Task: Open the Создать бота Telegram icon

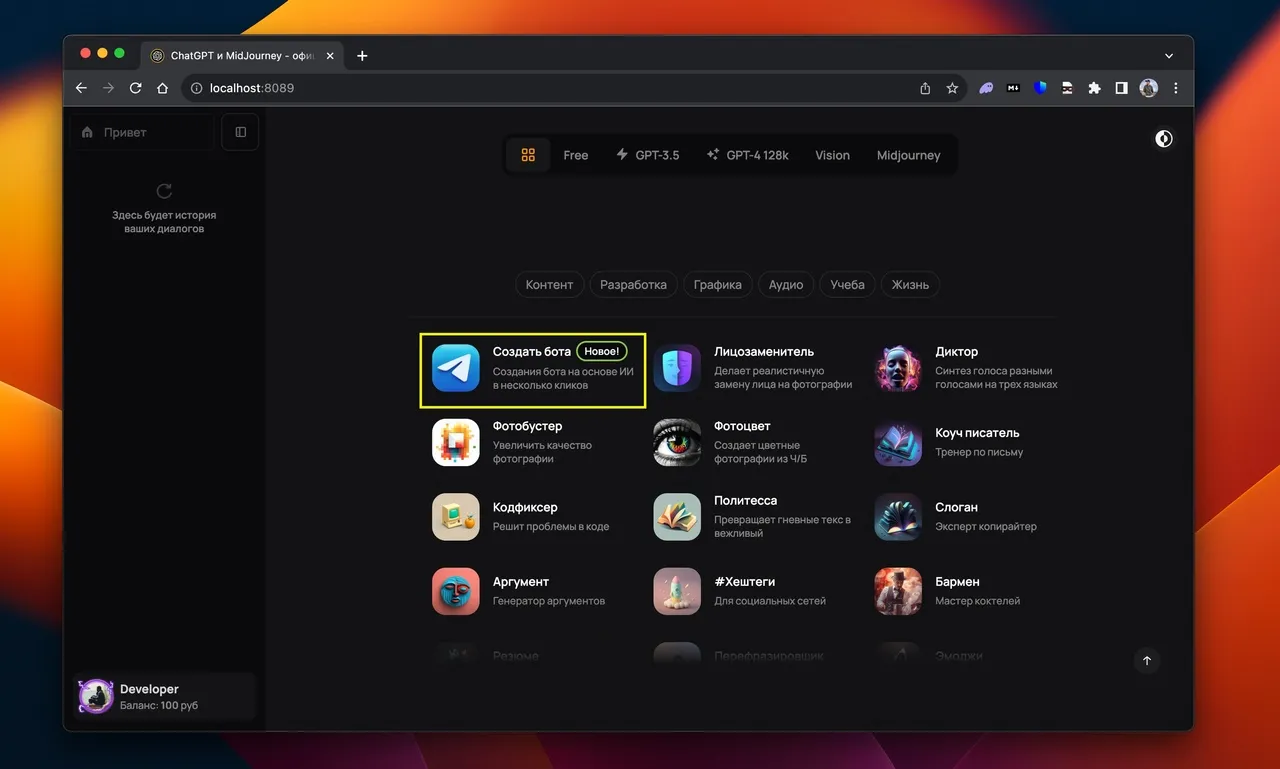Action: pos(456,368)
